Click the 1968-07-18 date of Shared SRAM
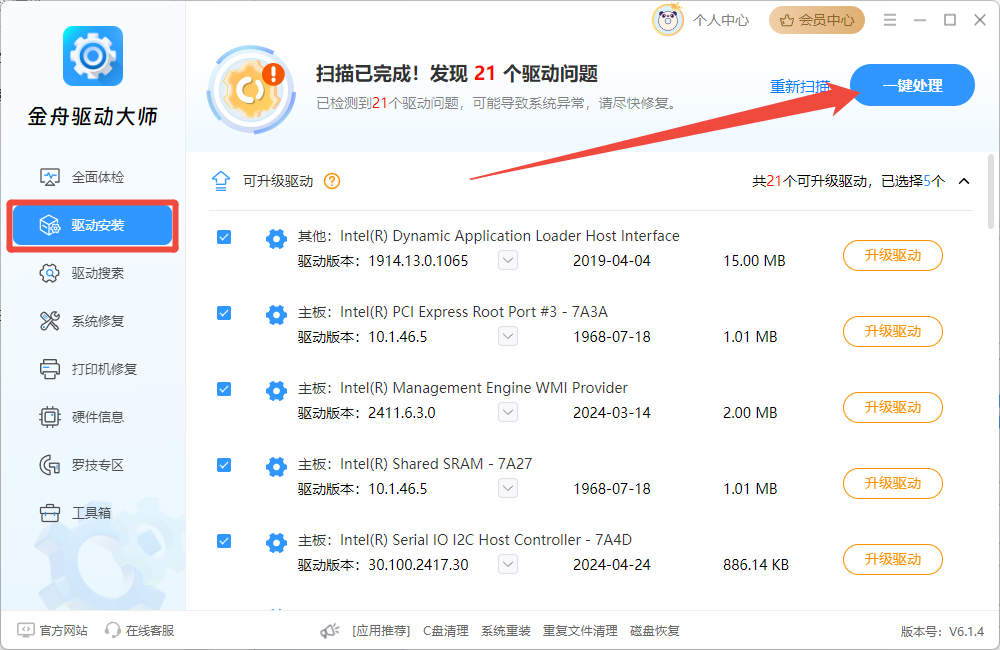 click(x=612, y=489)
